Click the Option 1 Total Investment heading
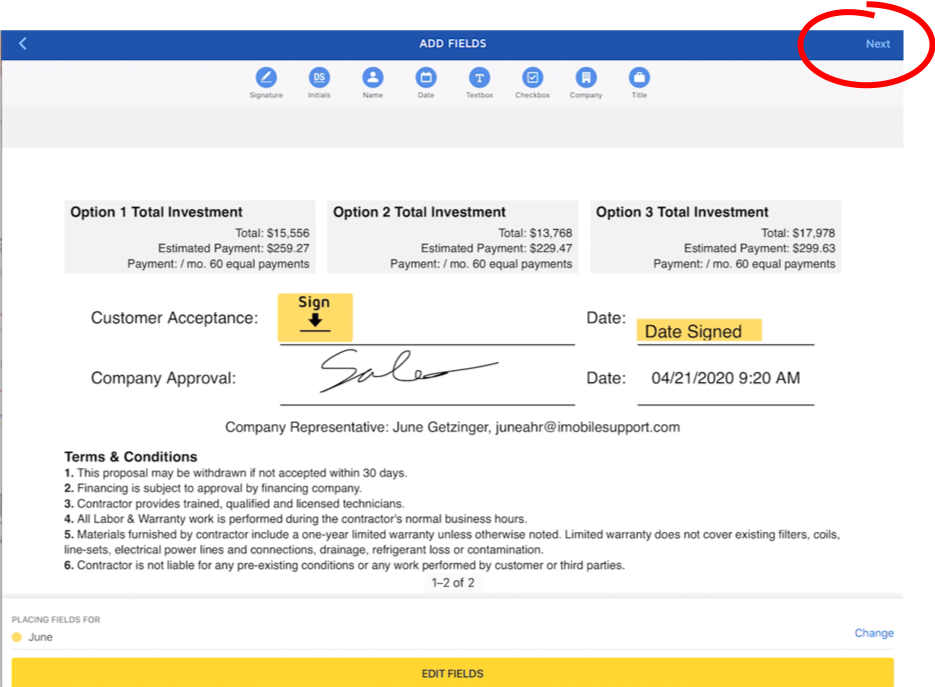The height and width of the screenshot is (687, 935). [156, 212]
